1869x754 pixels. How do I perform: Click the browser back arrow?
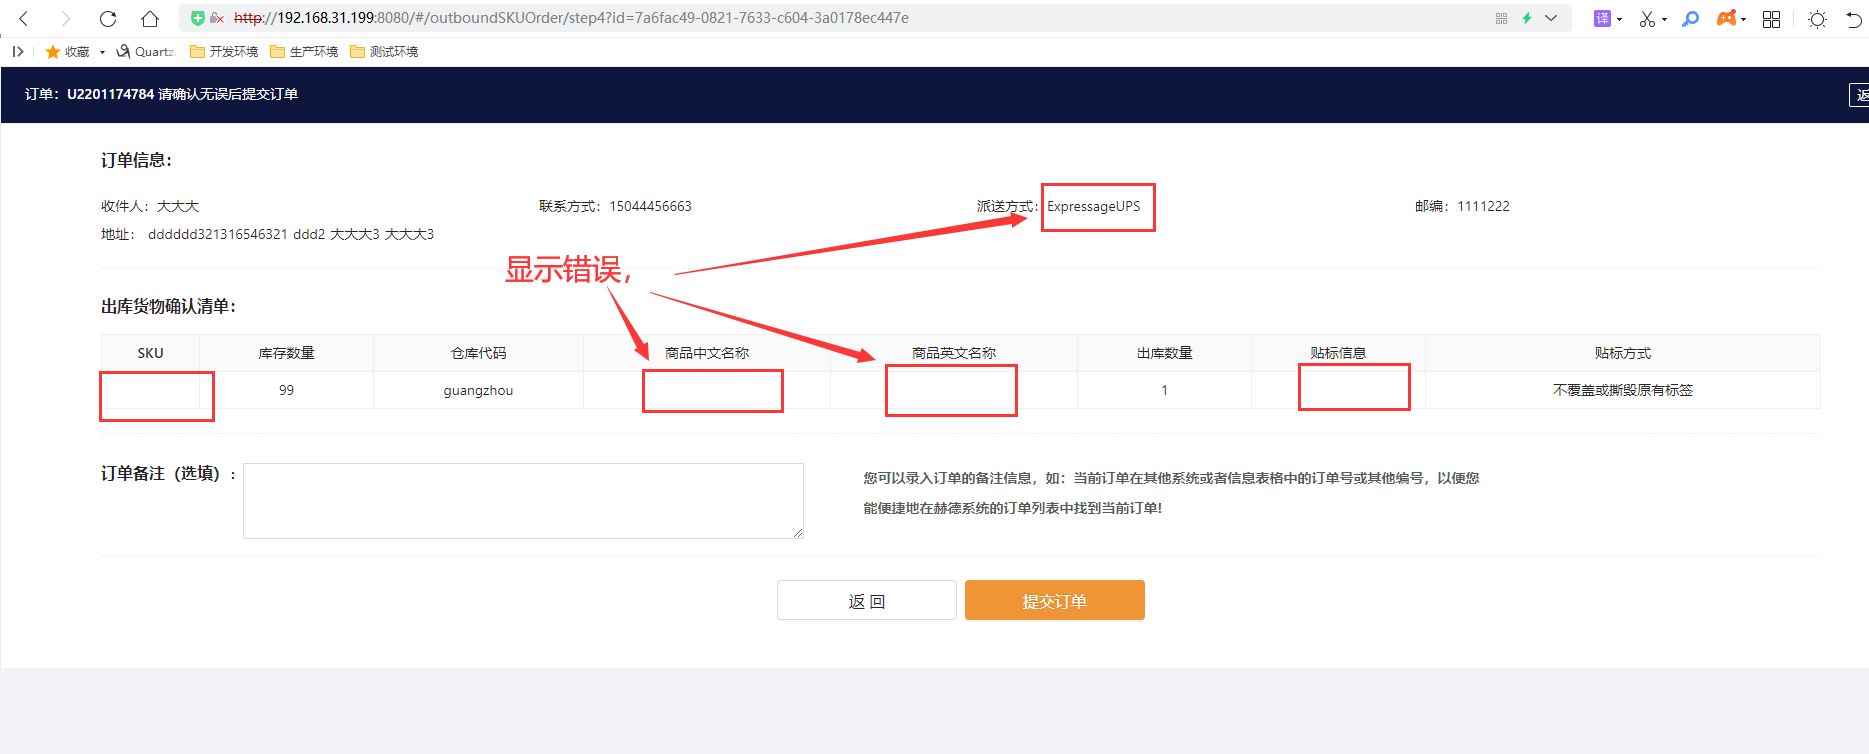click(24, 18)
